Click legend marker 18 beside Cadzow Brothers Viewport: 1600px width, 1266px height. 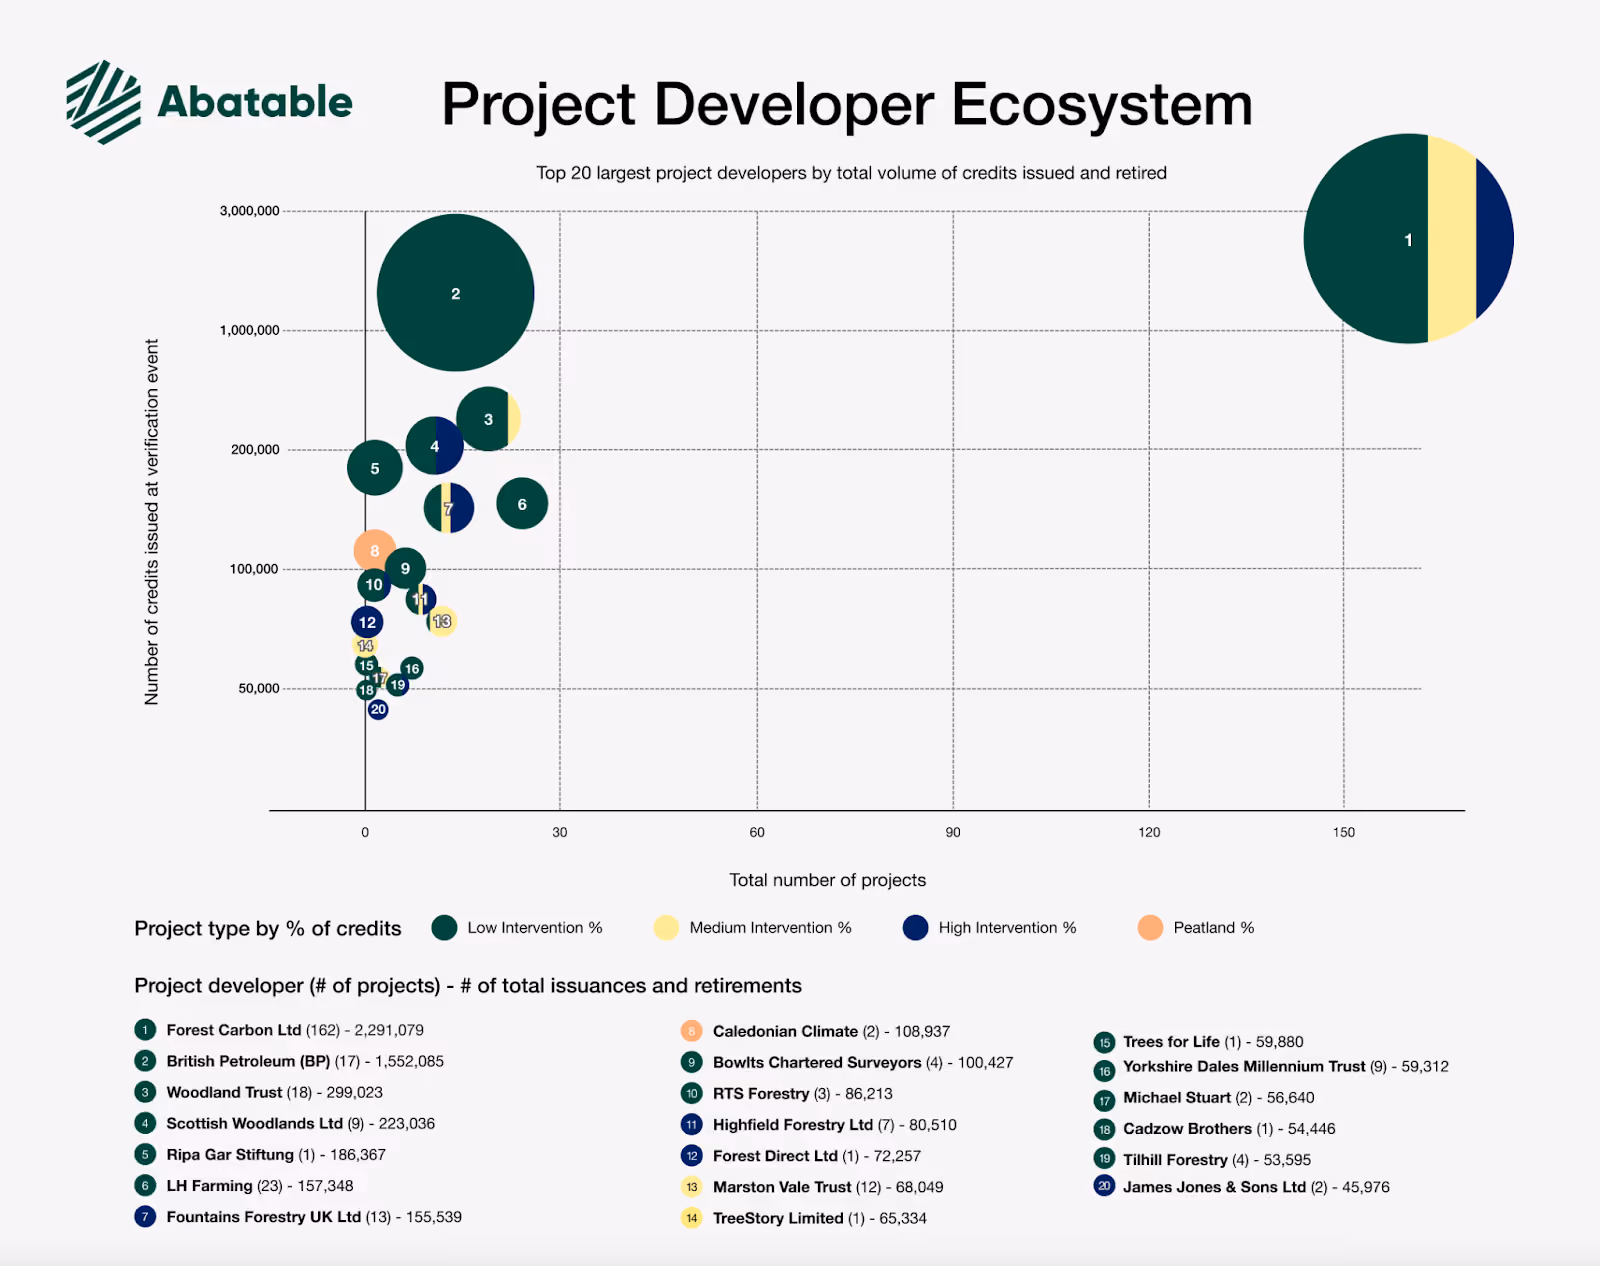tap(1104, 1129)
